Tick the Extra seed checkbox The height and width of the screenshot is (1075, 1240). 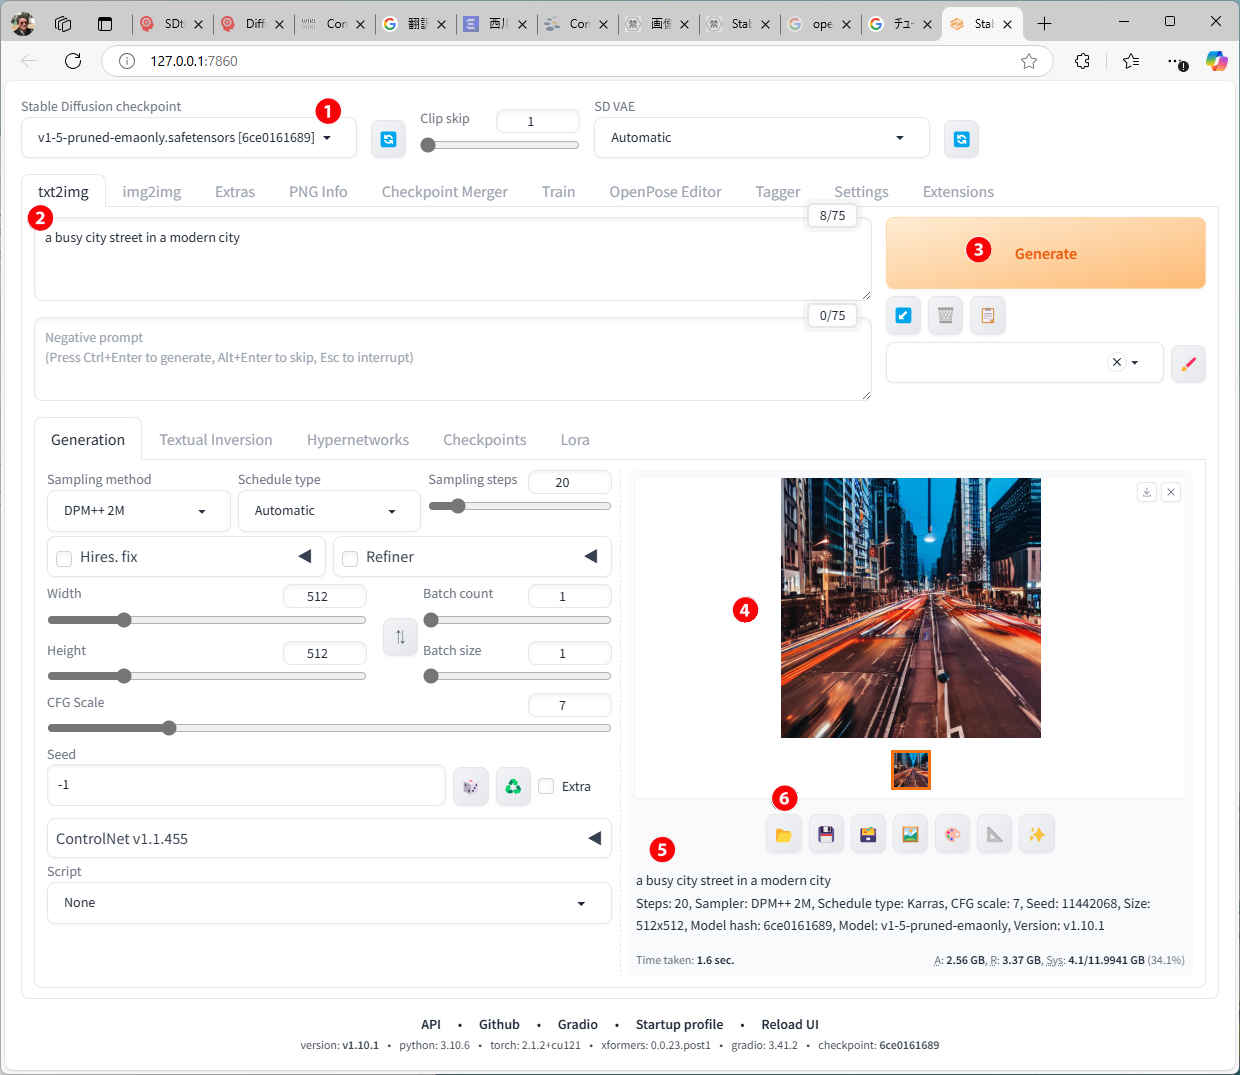click(546, 786)
